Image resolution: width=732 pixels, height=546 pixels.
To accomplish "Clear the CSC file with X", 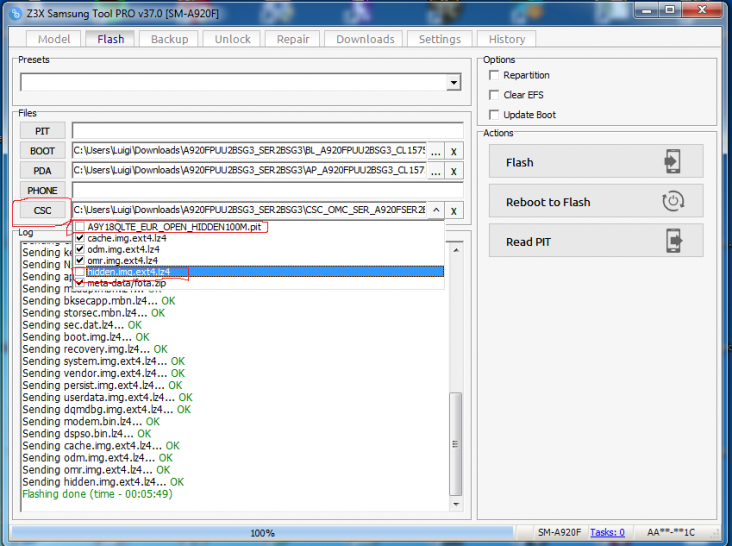I will click(453, 211).
